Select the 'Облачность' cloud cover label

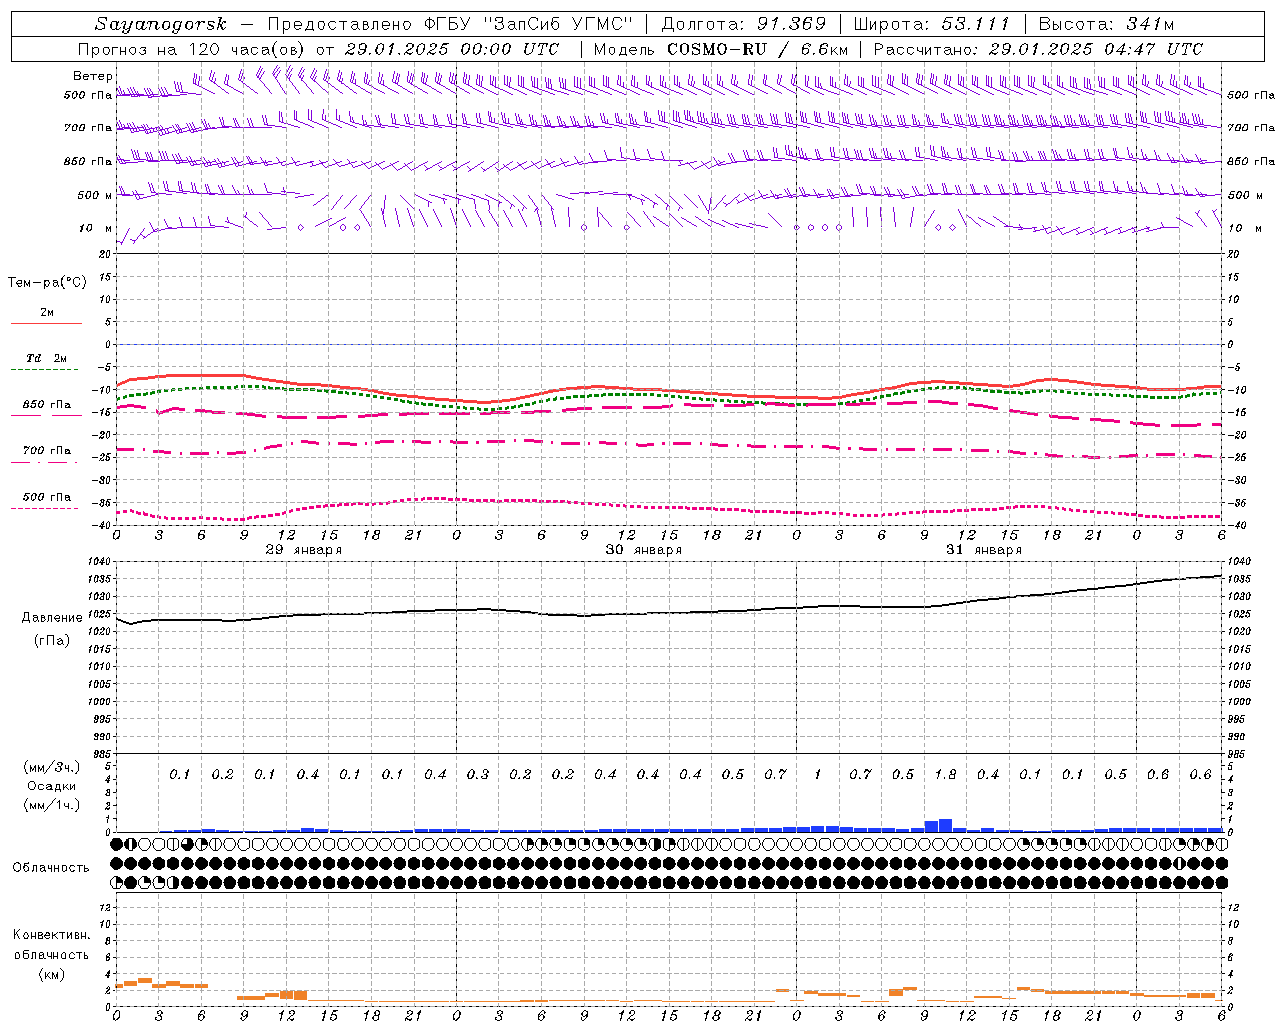point(51,868)
